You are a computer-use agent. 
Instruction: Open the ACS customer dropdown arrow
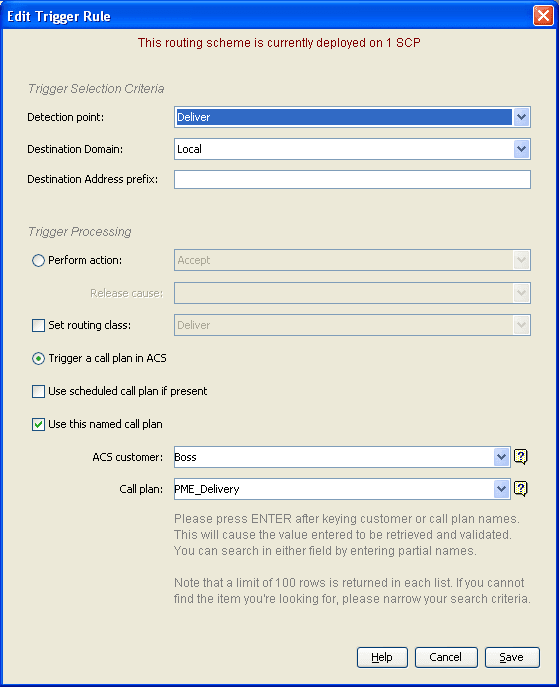[501, 457]
